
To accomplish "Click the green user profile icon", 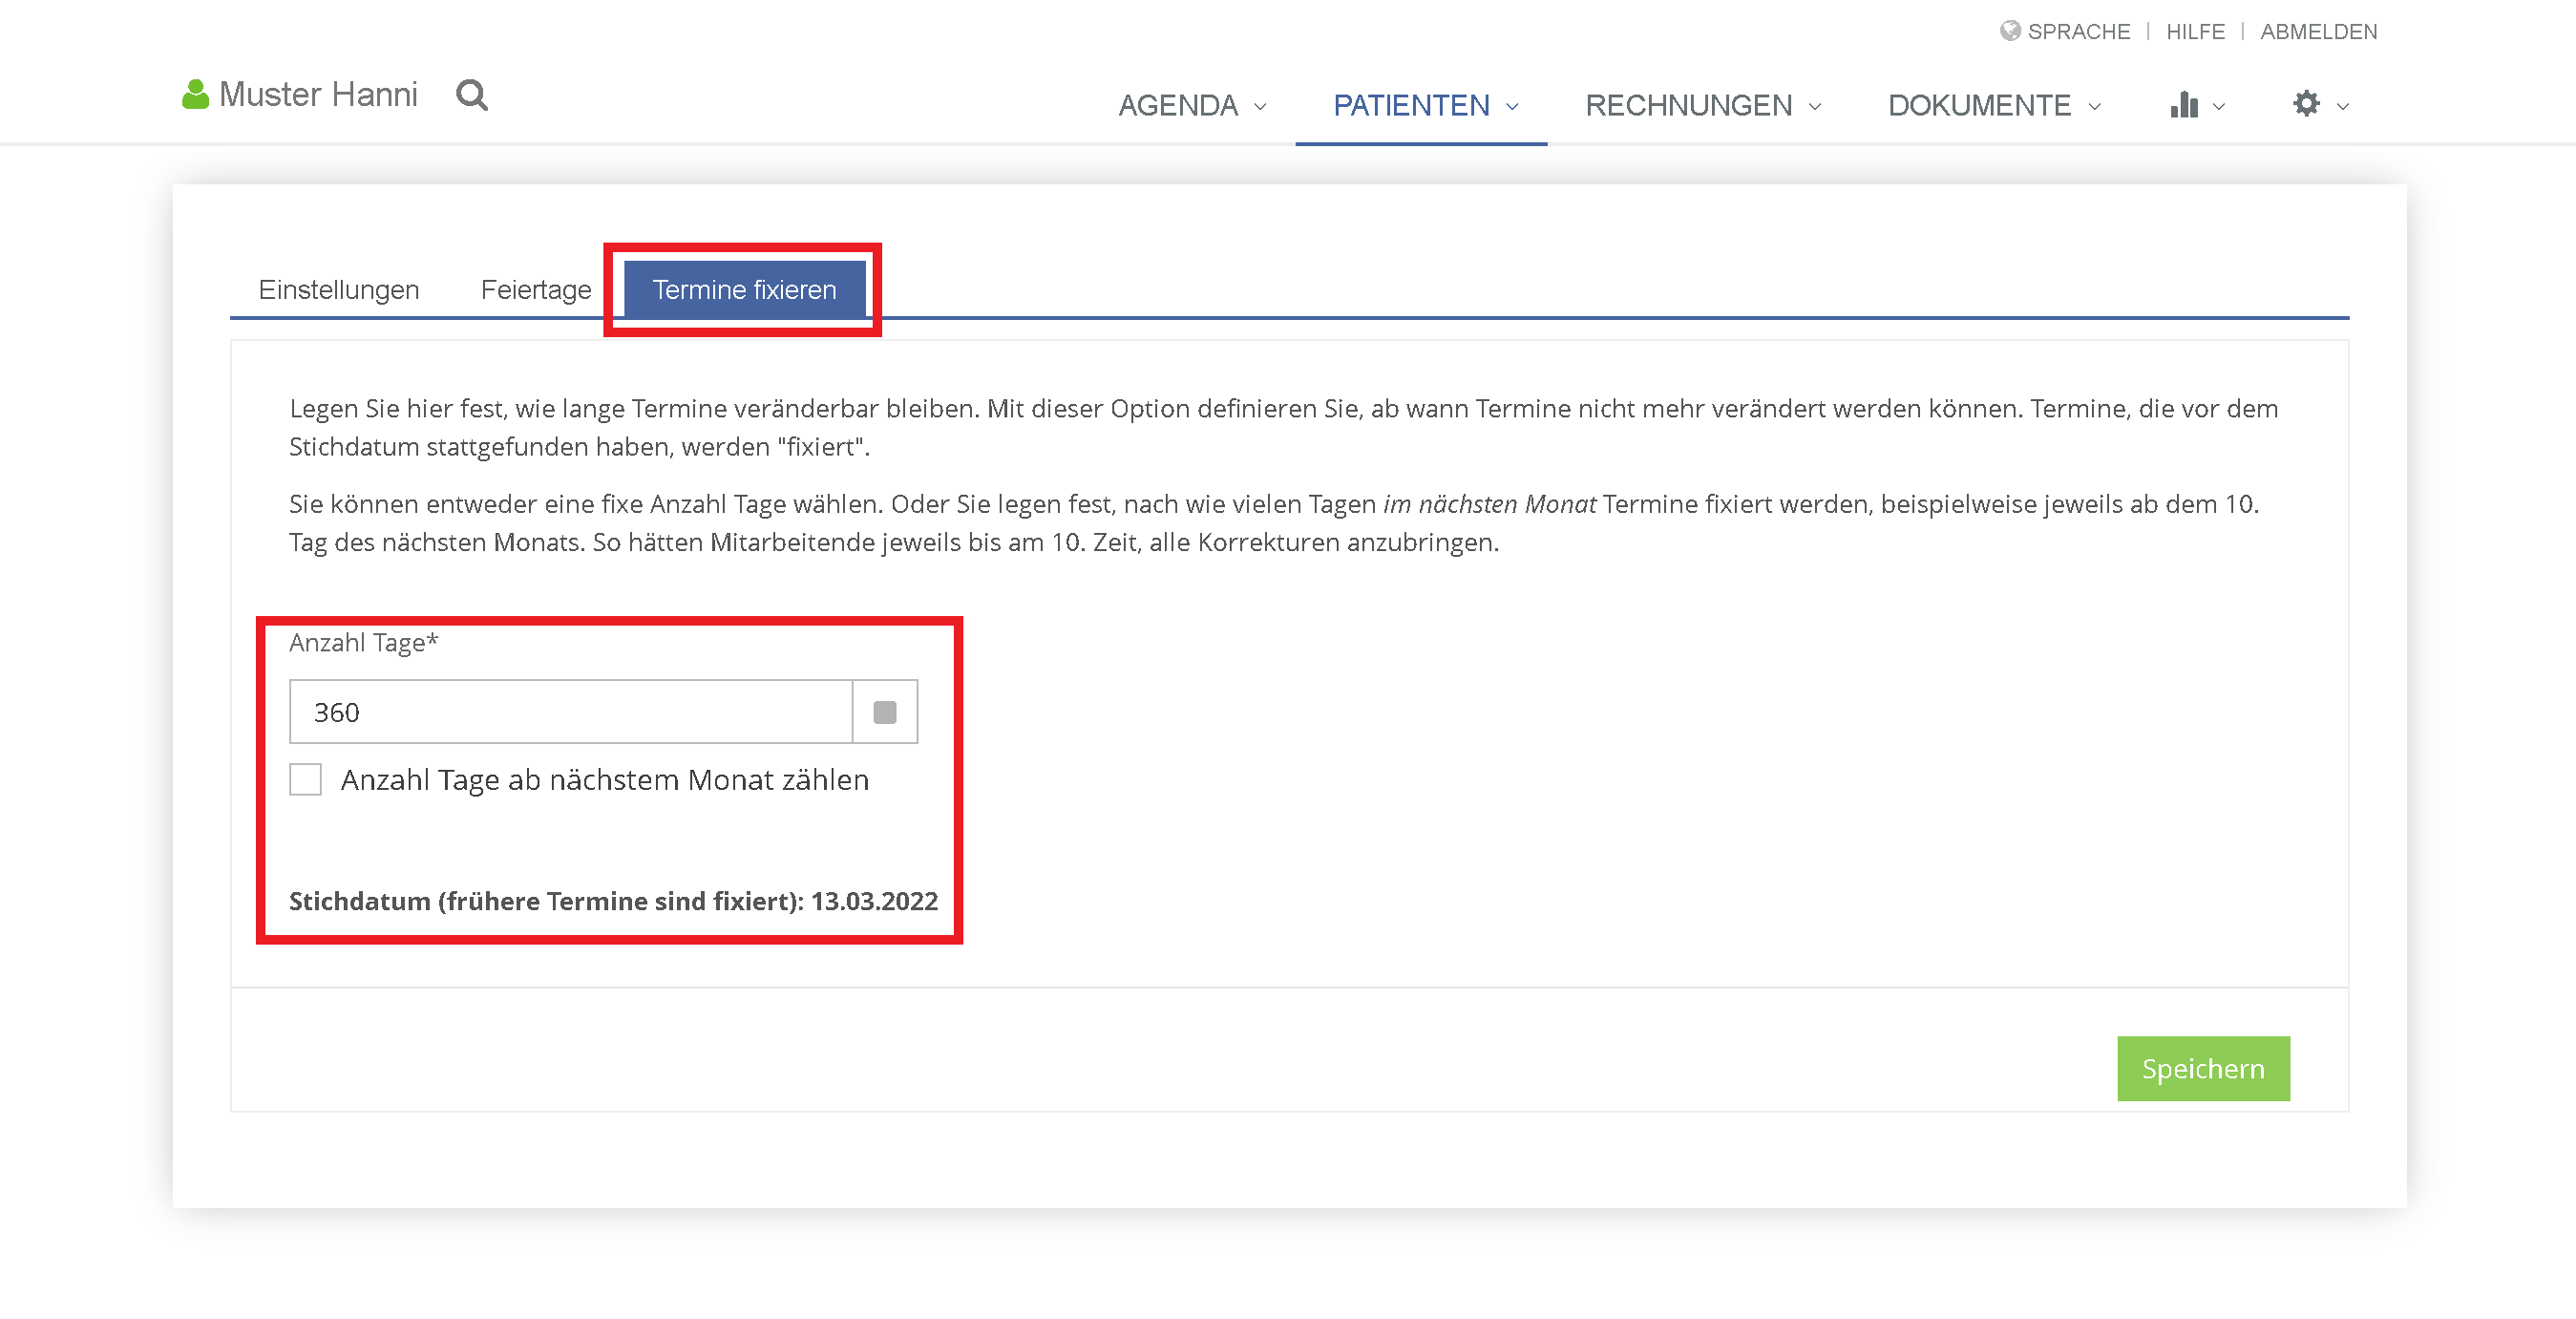I will click(195, 94).
